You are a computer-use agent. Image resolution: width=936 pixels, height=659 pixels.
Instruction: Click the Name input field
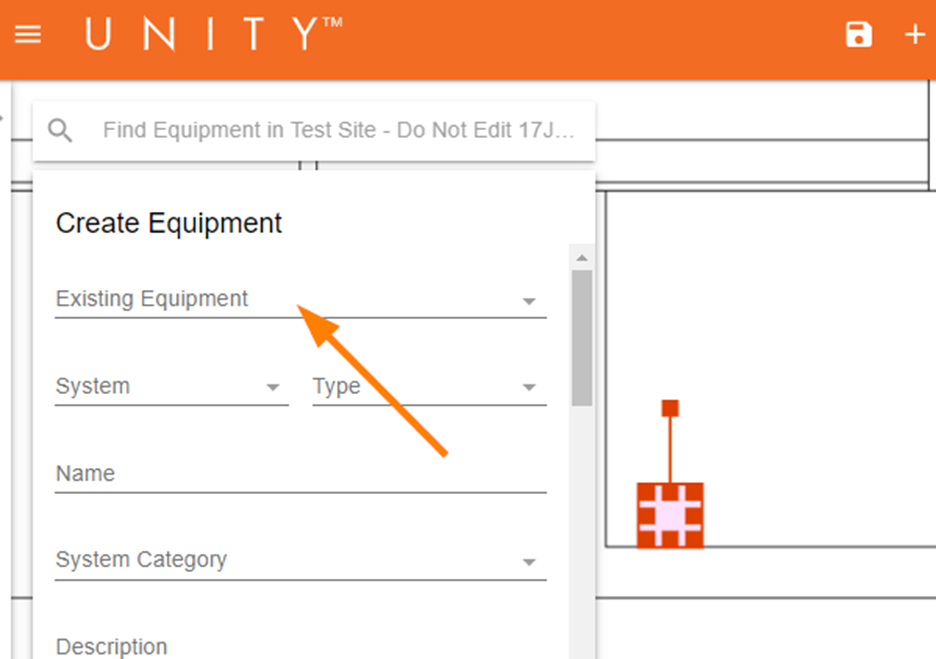point(300,474)
